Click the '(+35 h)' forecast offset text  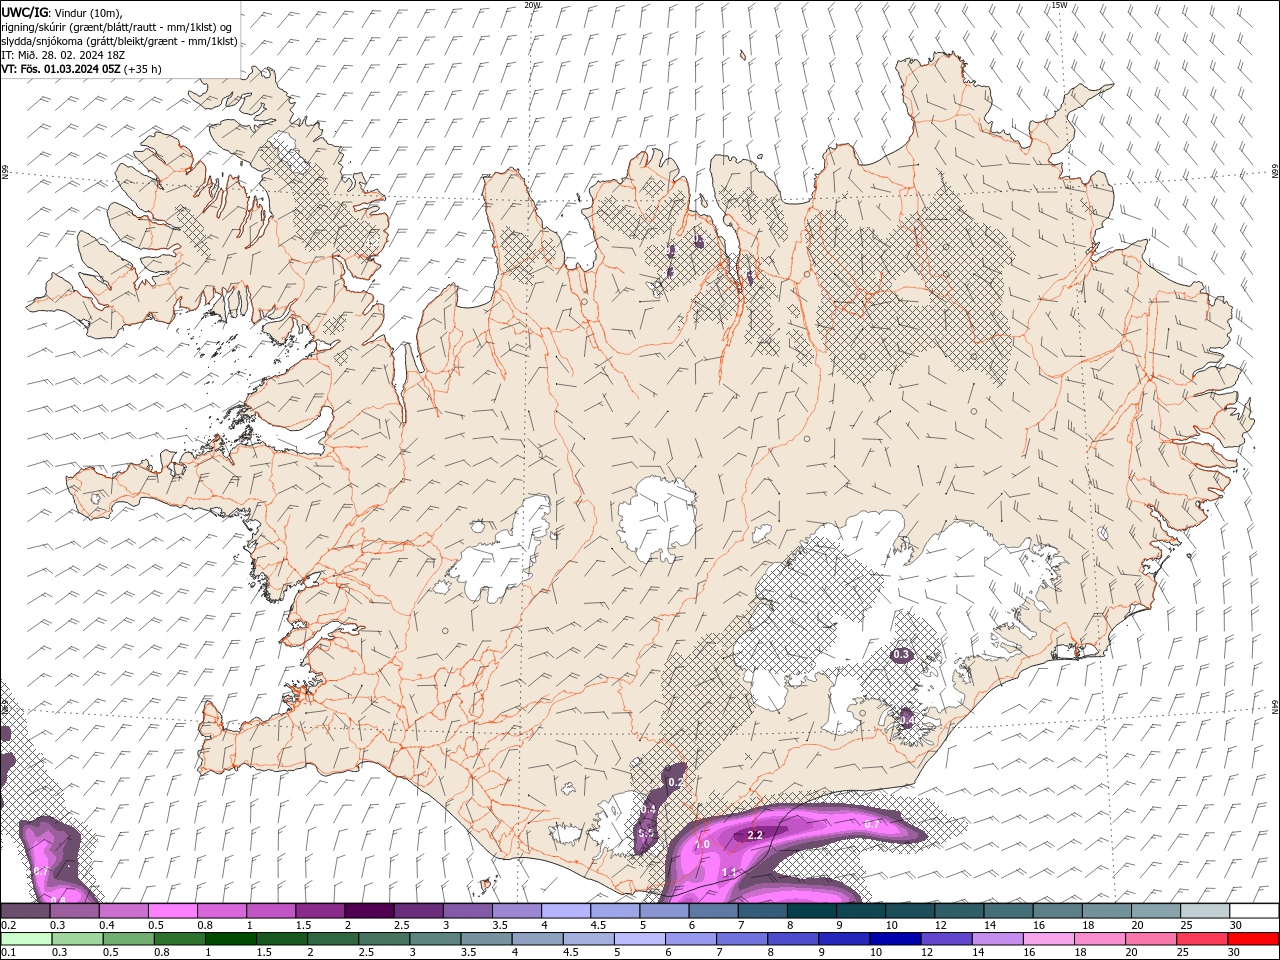pyautogui.click(x=143, y=69)
